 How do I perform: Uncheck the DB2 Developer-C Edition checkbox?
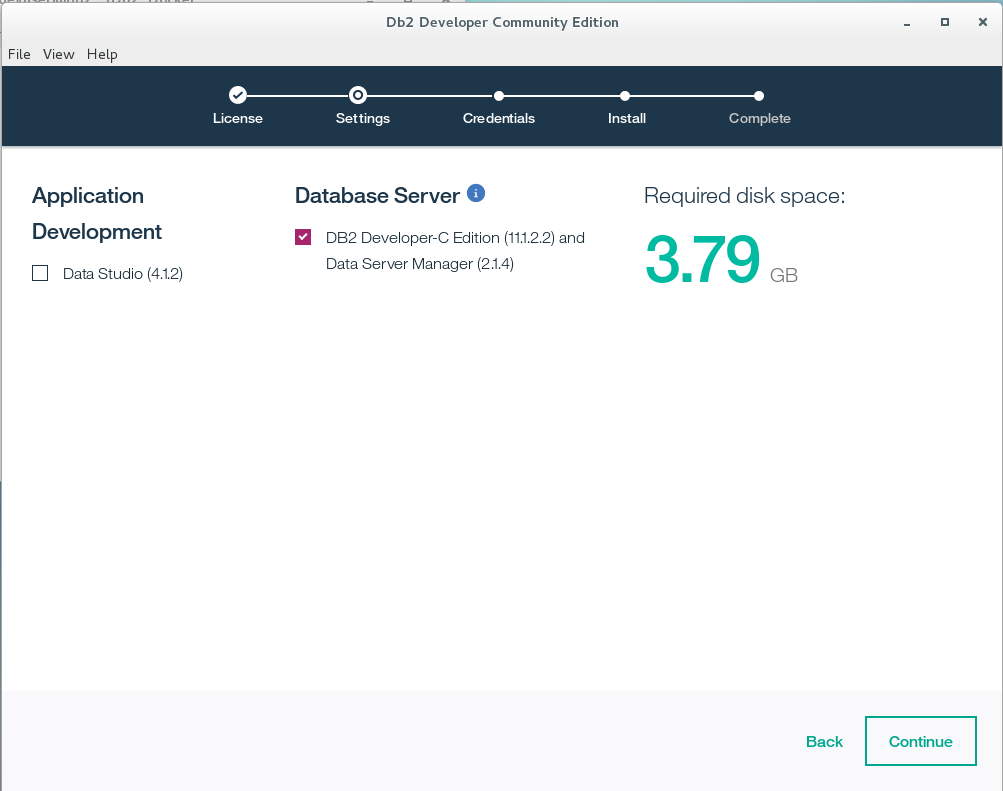303,237
